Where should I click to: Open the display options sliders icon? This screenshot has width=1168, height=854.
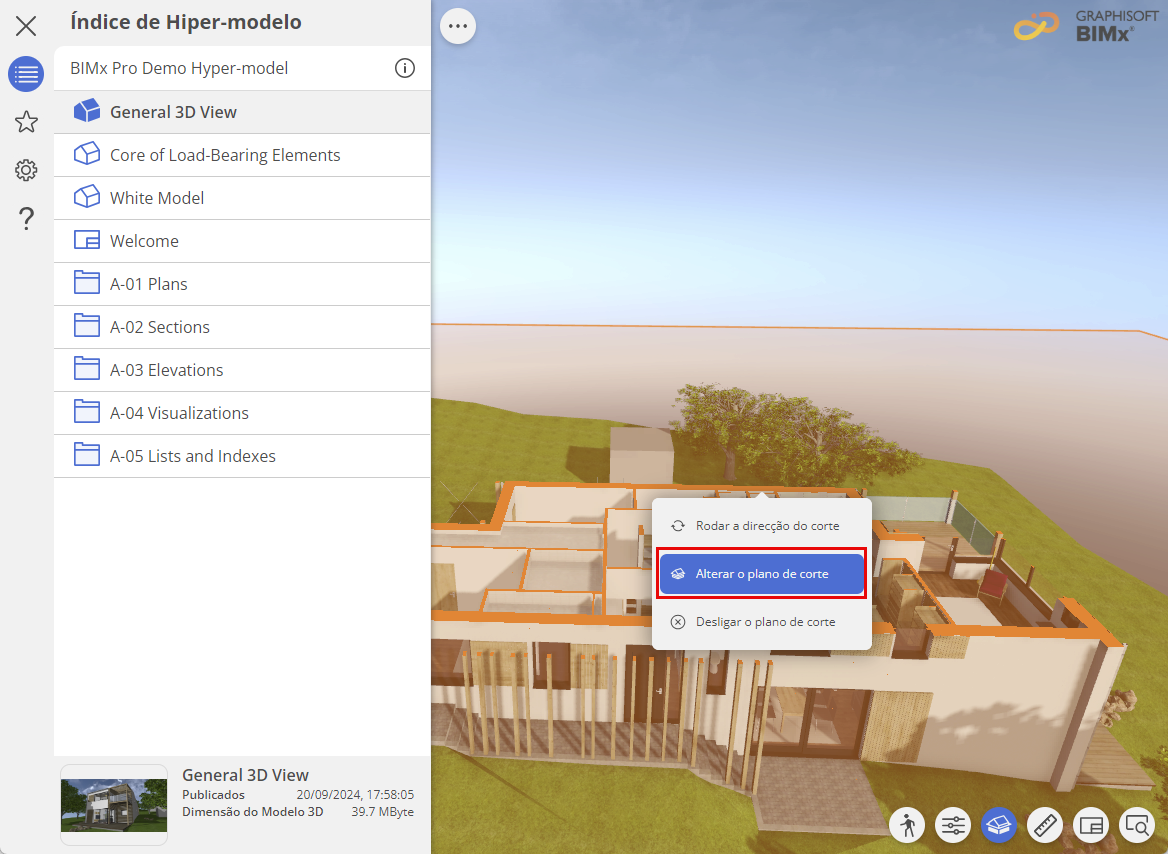[953, 825]
